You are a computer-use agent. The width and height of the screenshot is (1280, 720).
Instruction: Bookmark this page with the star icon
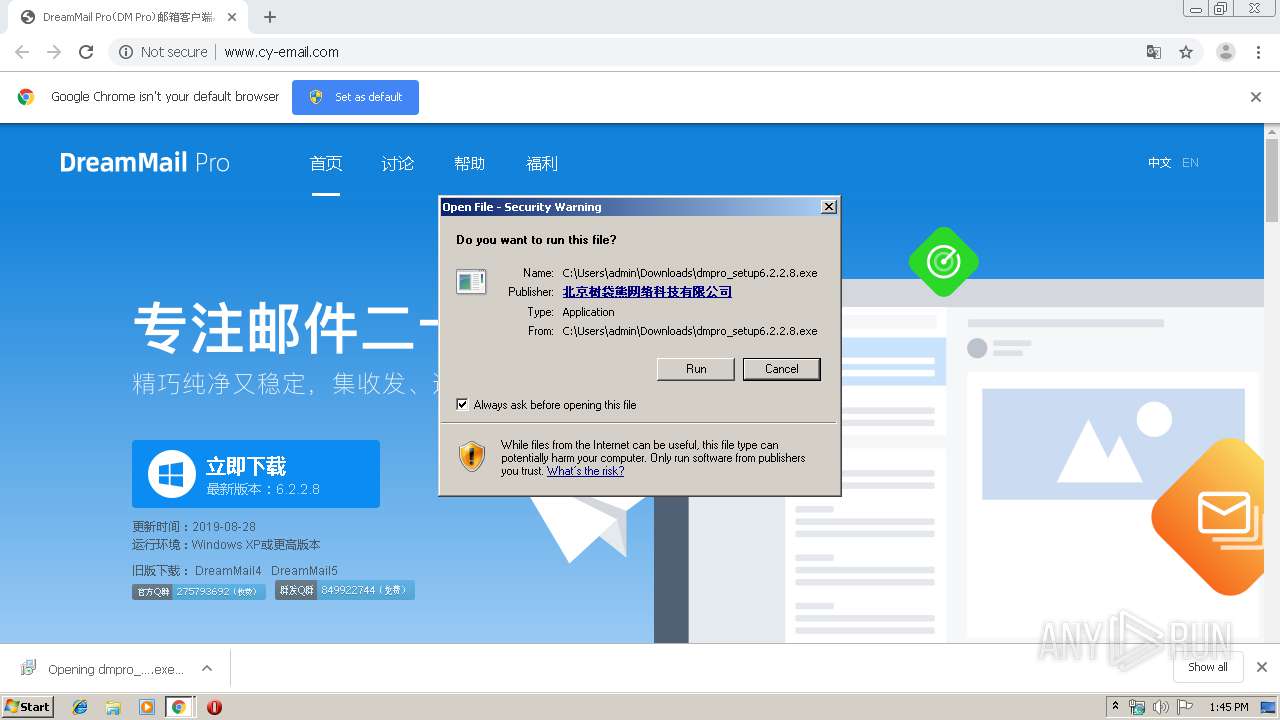point(1186,52)
